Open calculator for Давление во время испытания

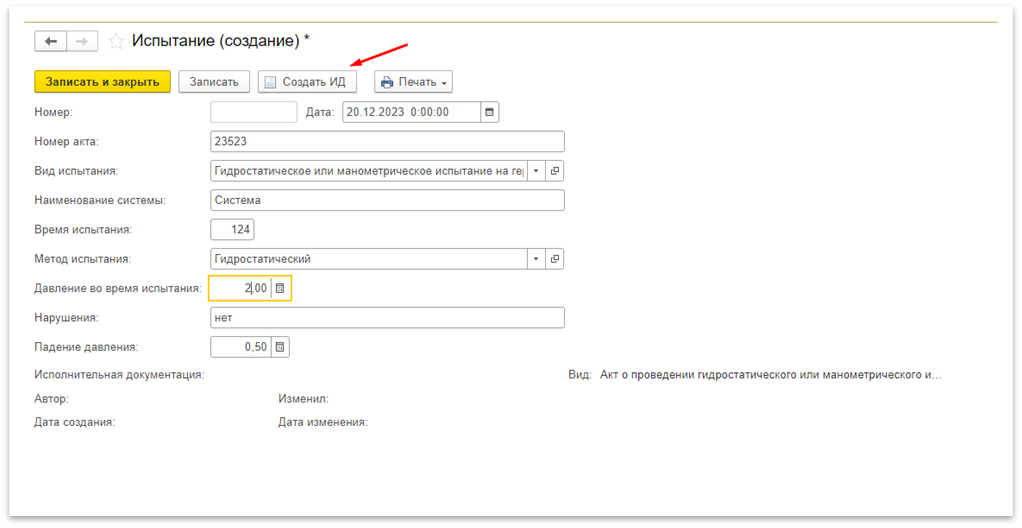pos(281,289)
